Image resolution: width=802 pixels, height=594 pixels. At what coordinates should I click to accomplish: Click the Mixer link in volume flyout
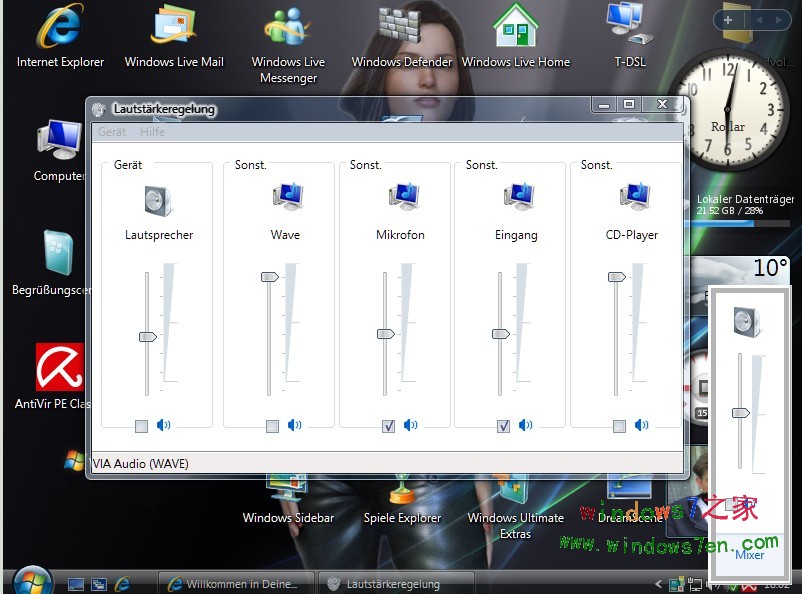click(749, 555)
